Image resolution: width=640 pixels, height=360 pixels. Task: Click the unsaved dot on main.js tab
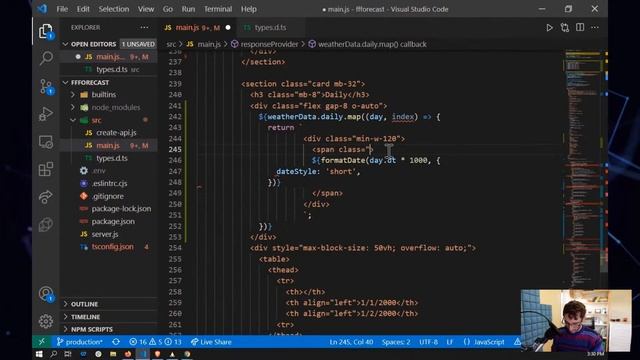(228, 28)
